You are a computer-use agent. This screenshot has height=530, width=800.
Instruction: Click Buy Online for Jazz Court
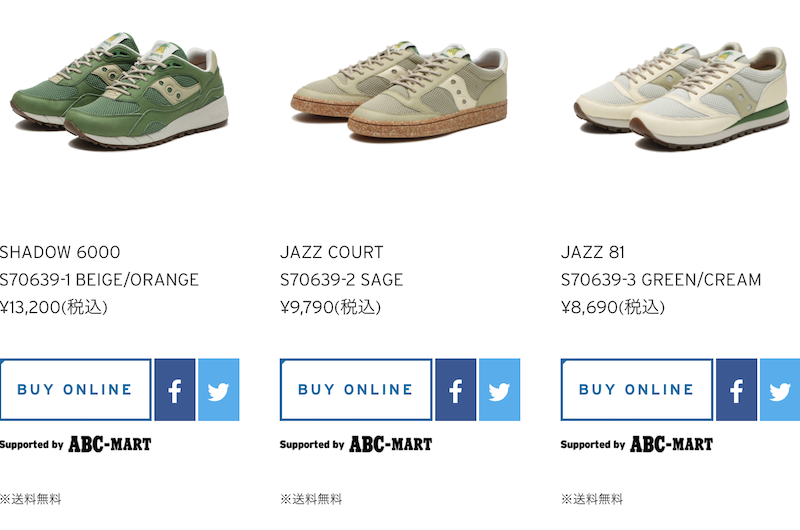point(356,390)
